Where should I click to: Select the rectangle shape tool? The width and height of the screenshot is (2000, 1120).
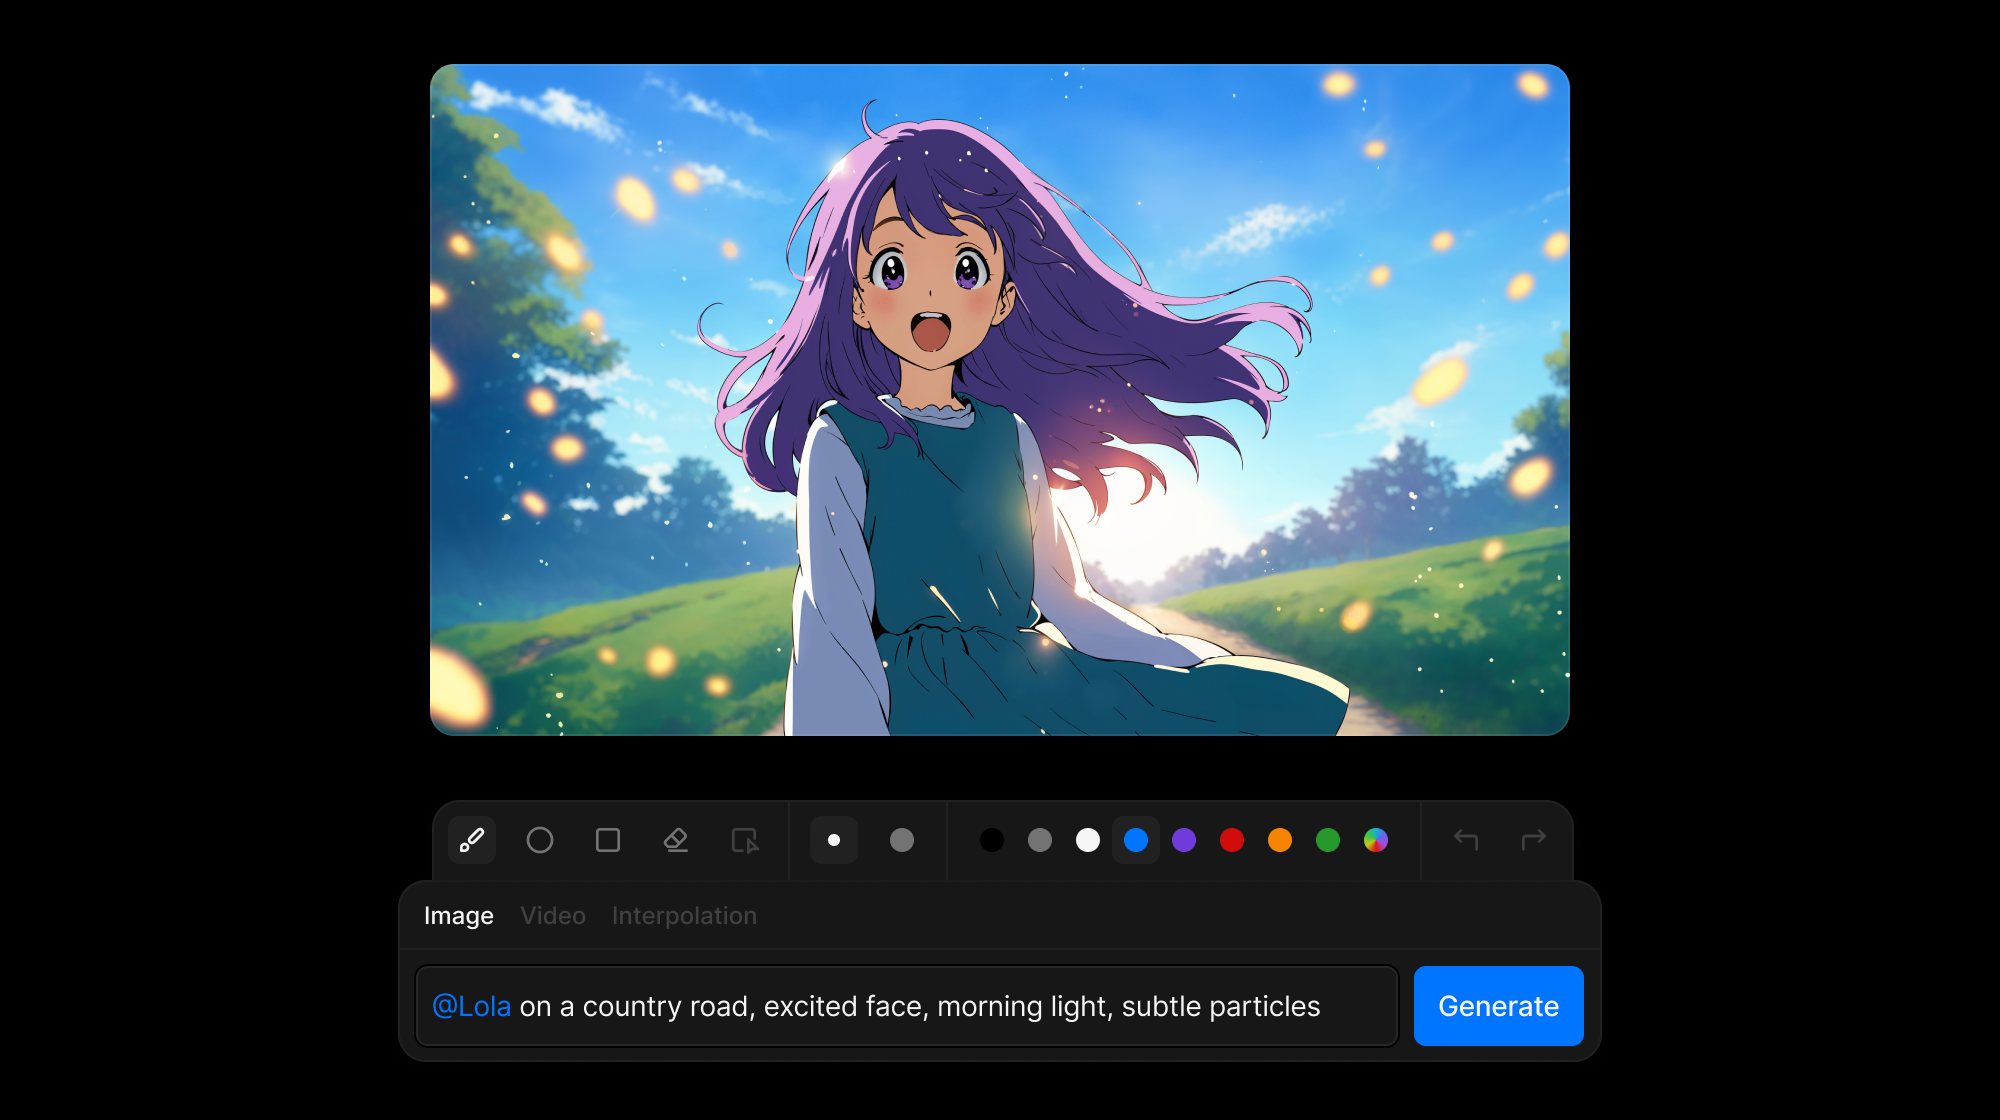point(608,840)
